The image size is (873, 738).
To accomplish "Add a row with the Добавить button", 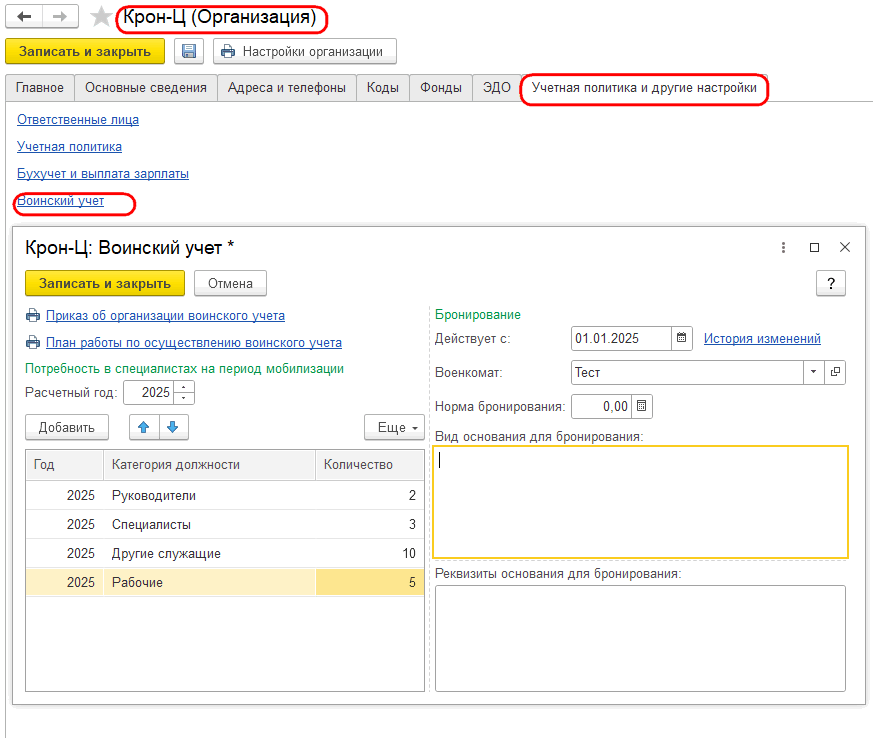I will click(x=67, y=427).
